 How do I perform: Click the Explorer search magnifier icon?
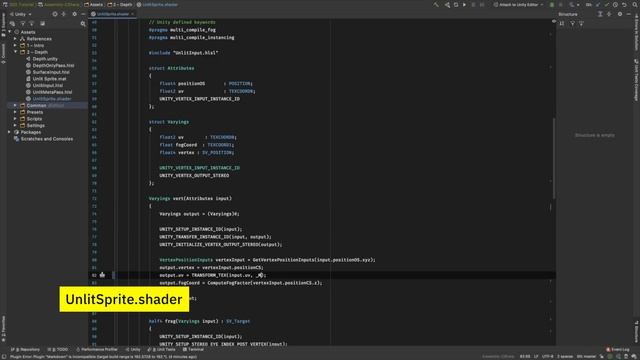coord(83,24)
